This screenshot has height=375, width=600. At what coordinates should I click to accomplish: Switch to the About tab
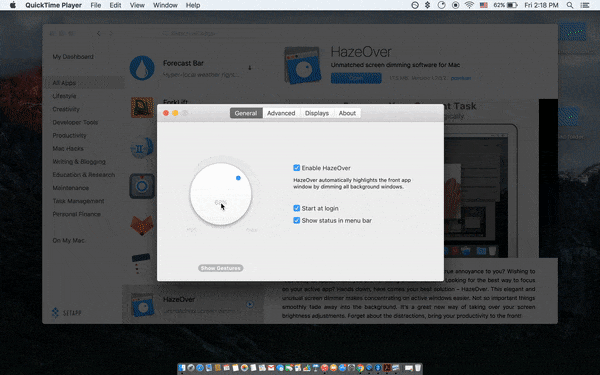point(347,113)
